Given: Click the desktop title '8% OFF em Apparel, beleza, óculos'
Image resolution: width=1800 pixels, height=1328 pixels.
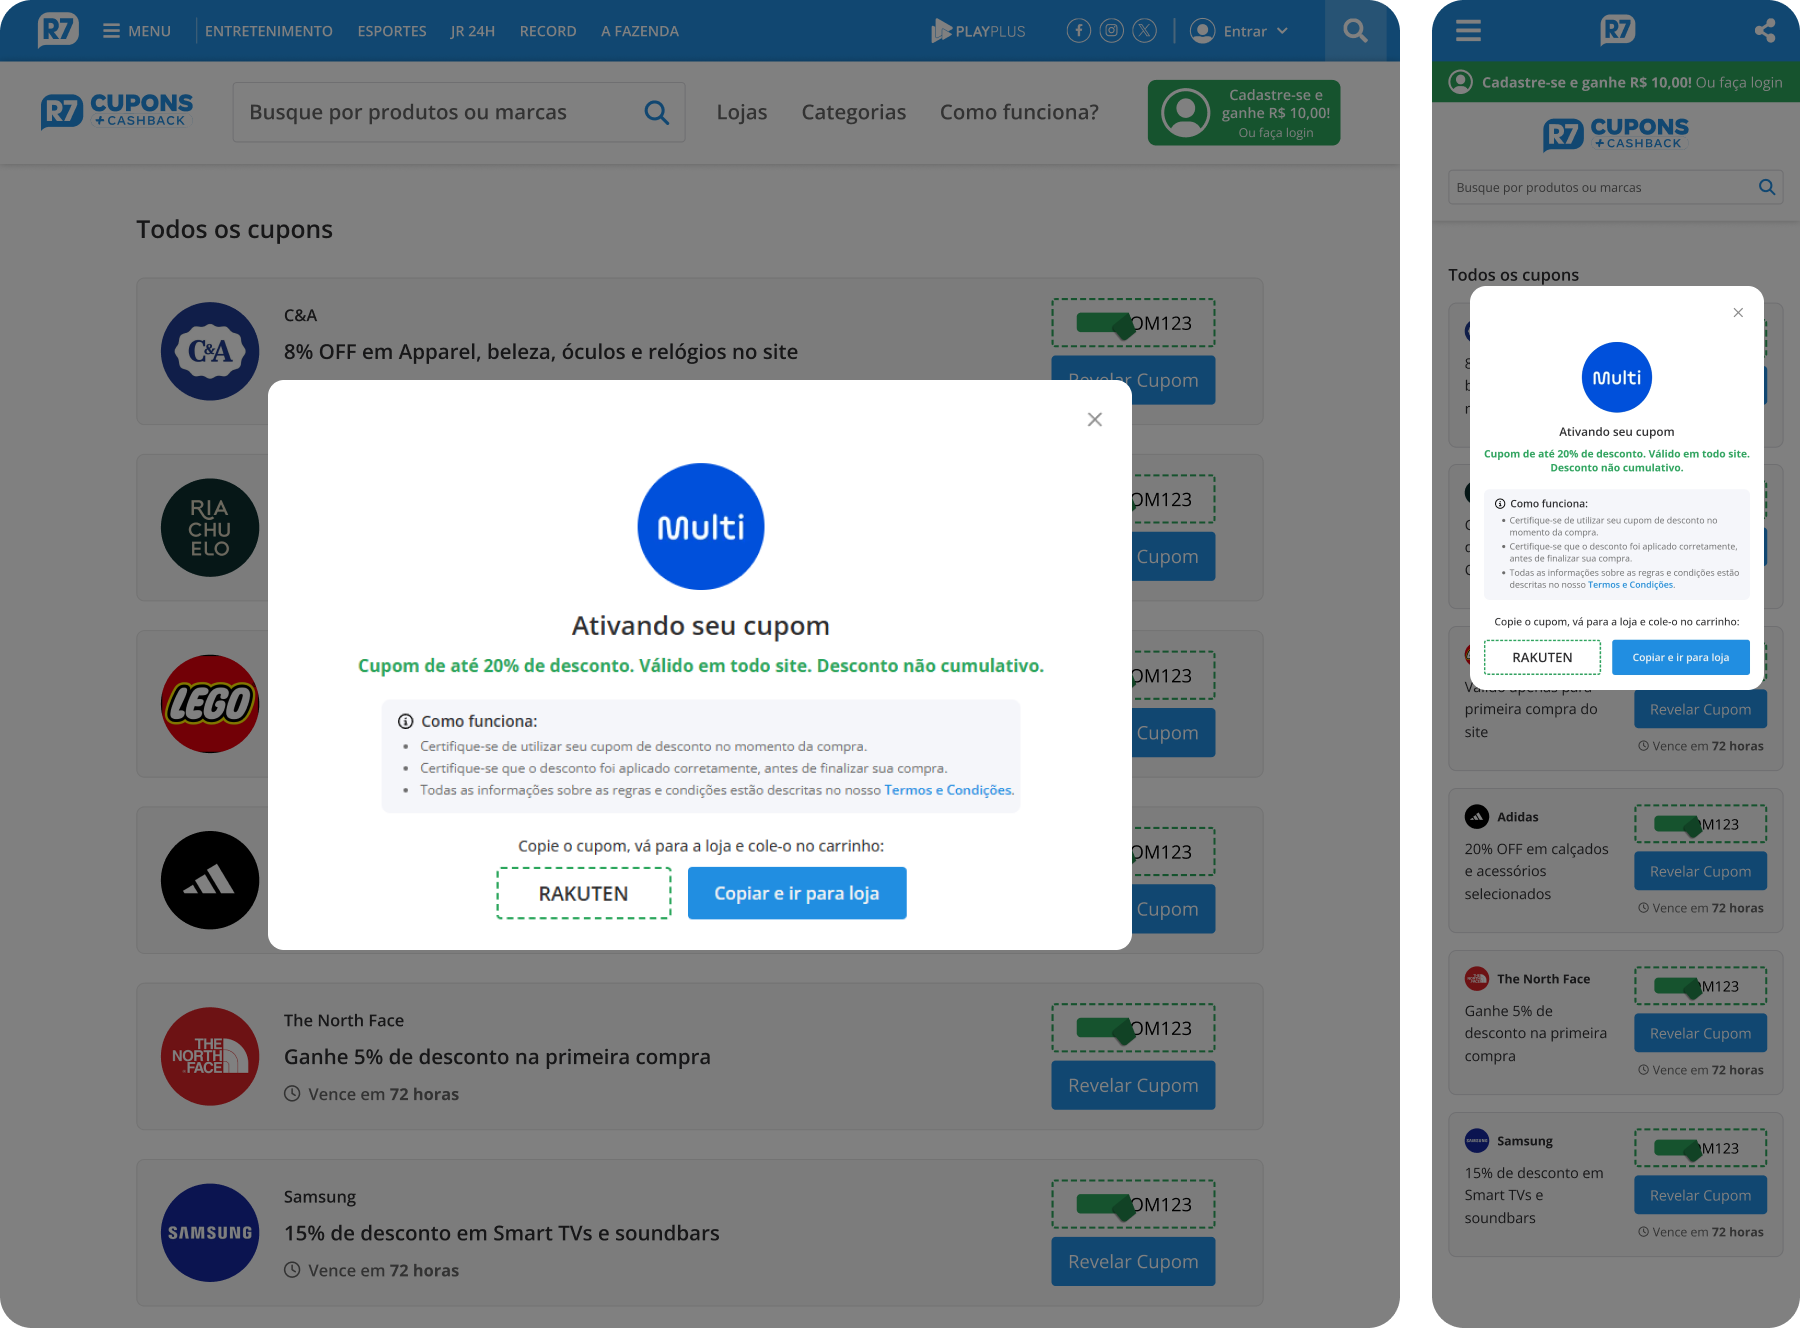Looking at the screenshot, I should pos(541,352).
